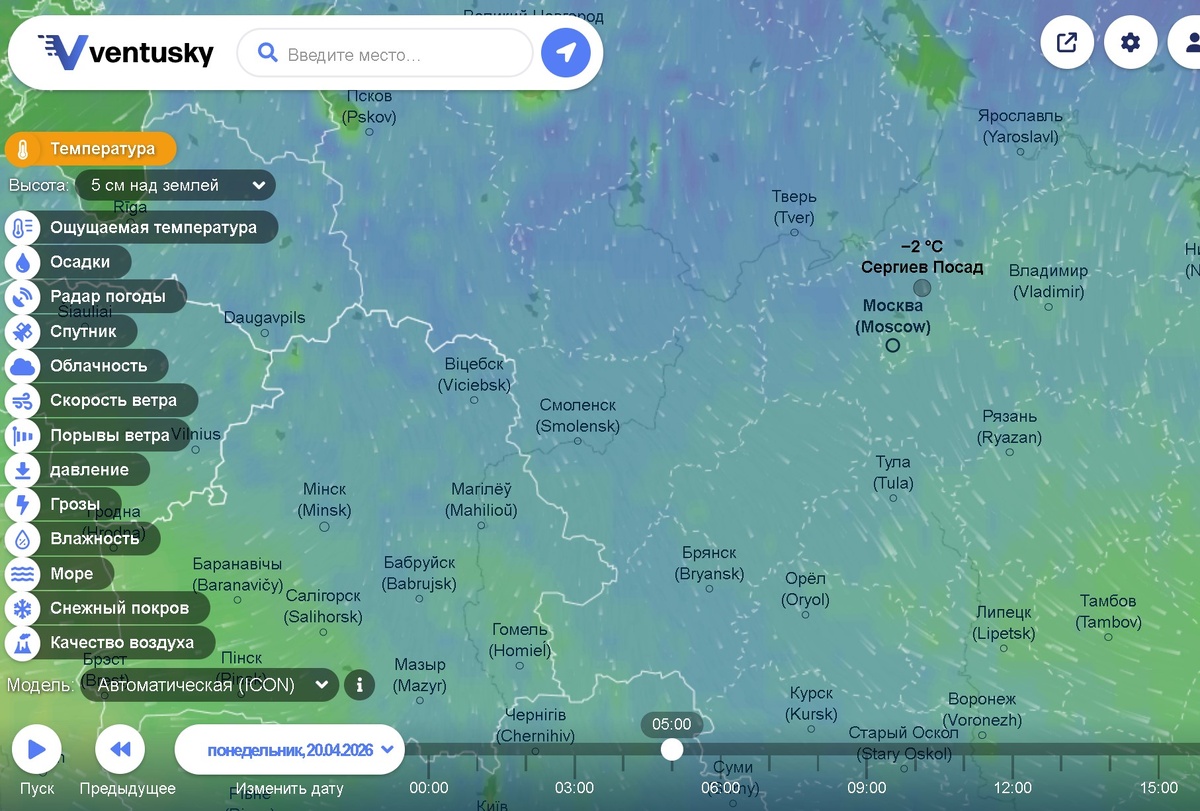Click the Ярославль (Yaroslavl) city label
Screen dimensions: 1200x811
click(1020, 126)
